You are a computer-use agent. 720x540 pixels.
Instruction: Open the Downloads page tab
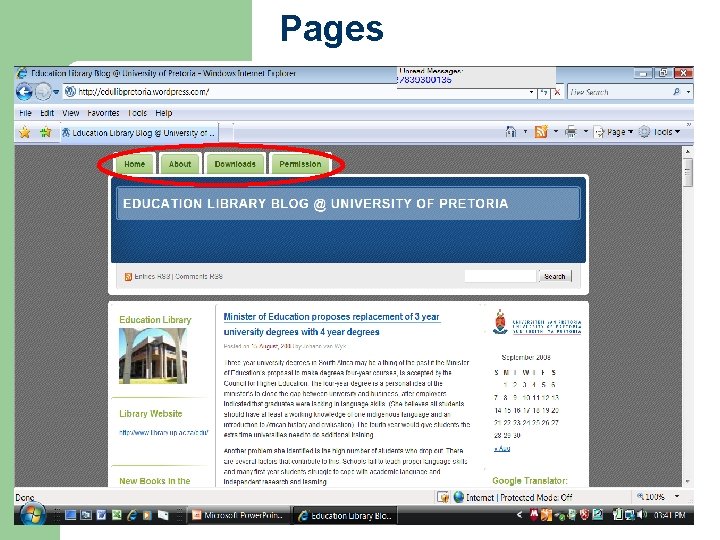tap(235, 164)
